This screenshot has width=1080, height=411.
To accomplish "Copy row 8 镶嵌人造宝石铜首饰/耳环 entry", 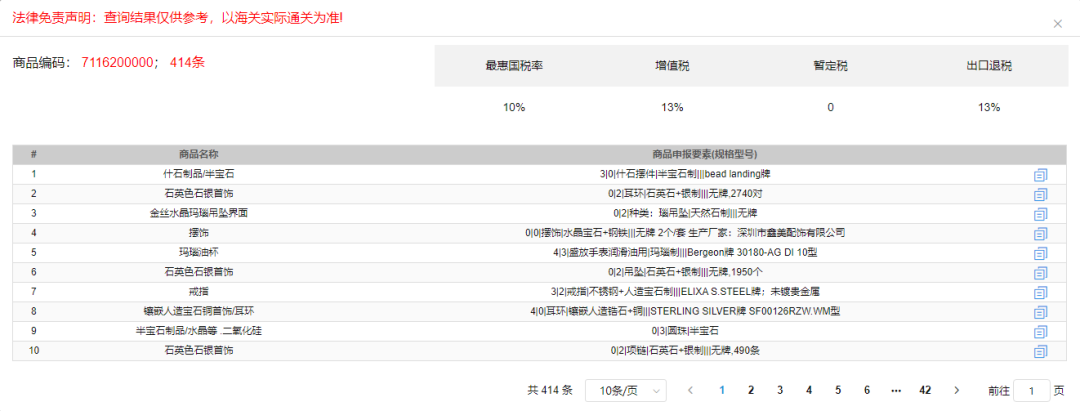I will coord(1040,313).
